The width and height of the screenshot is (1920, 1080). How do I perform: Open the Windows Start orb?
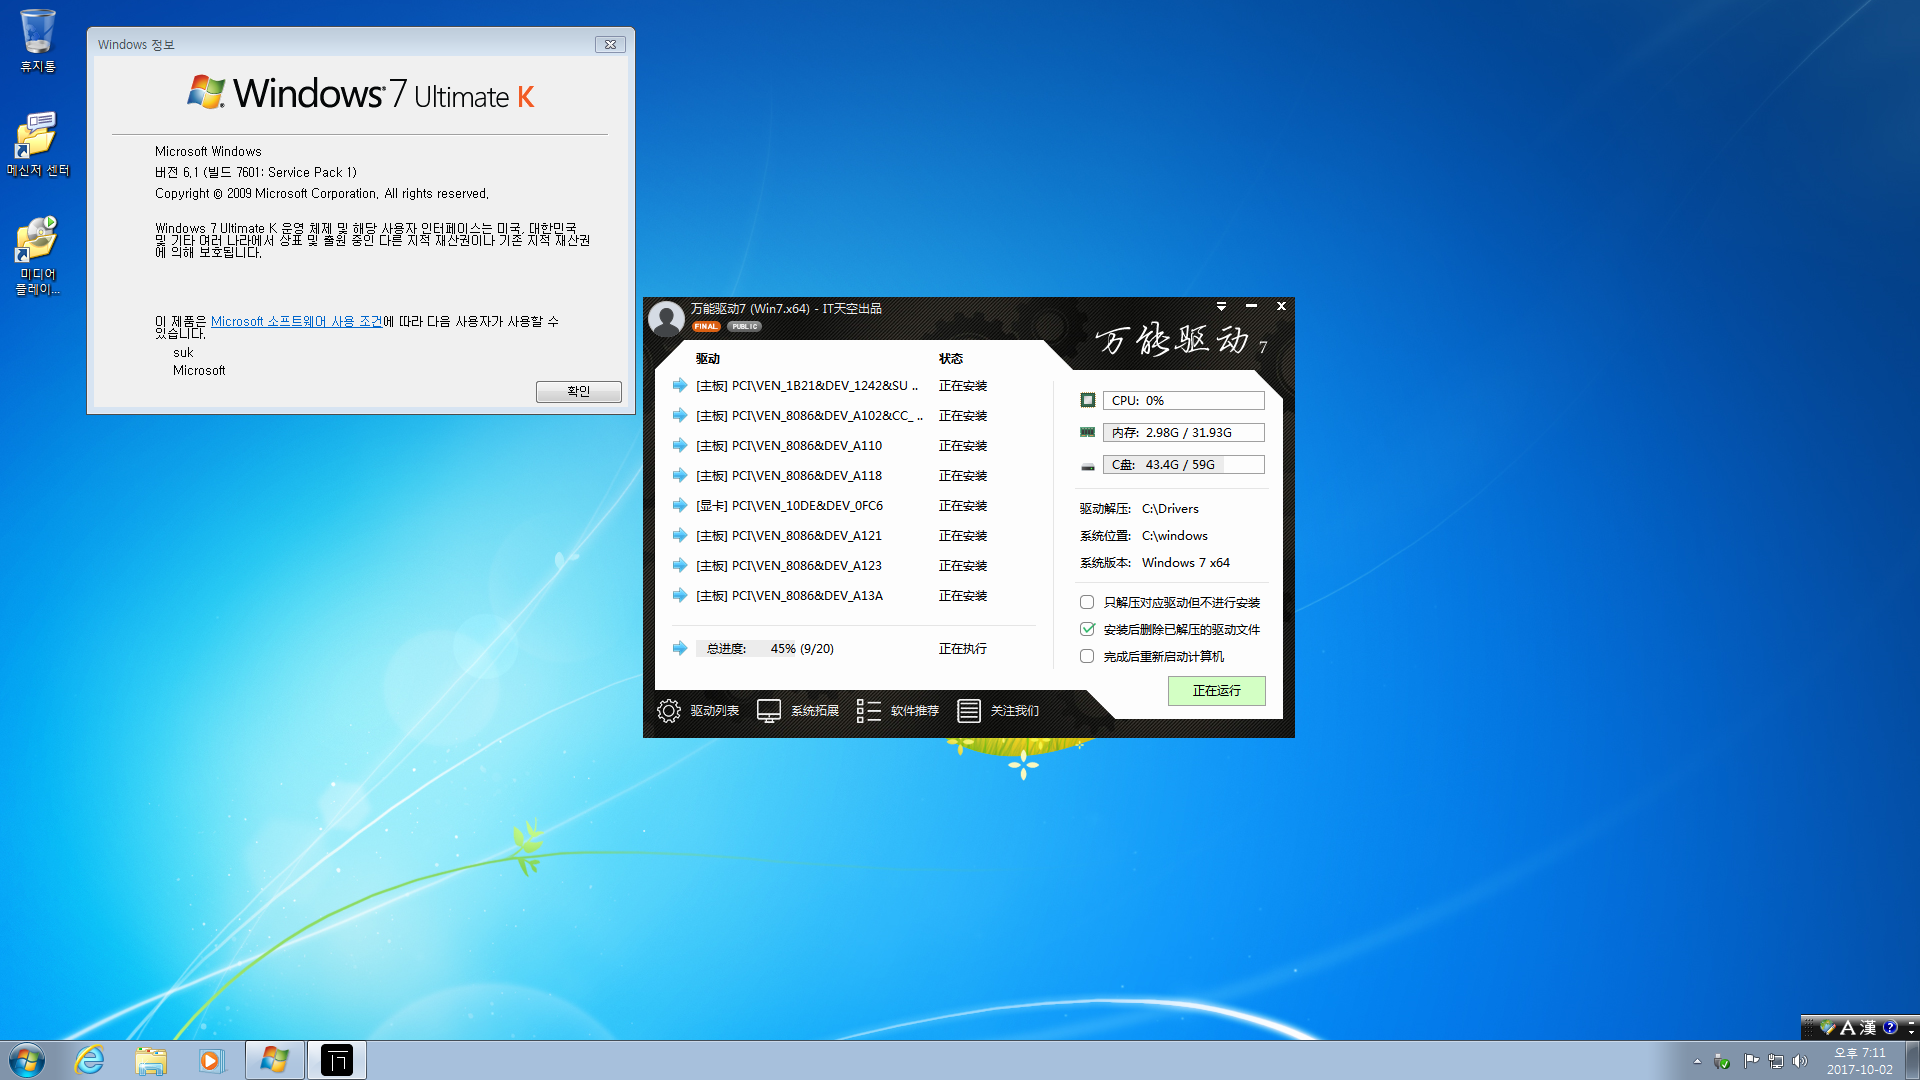click(x=27, y=1060)
